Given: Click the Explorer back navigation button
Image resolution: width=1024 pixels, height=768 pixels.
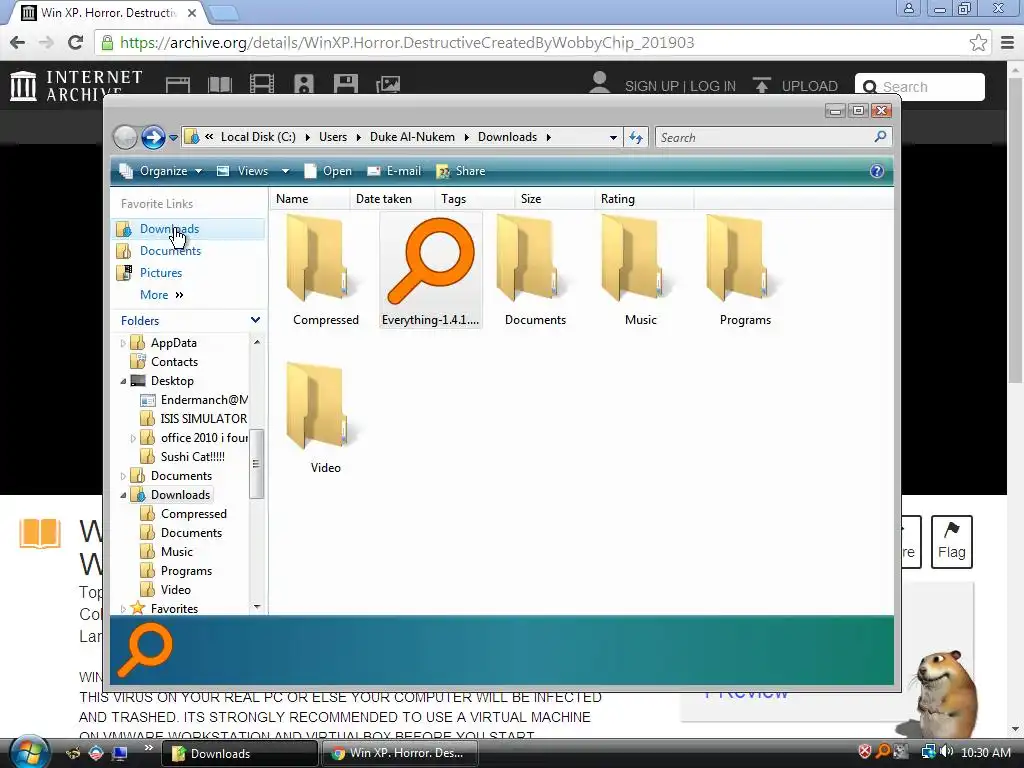Looking at the screenshot, I should point(125,137).
